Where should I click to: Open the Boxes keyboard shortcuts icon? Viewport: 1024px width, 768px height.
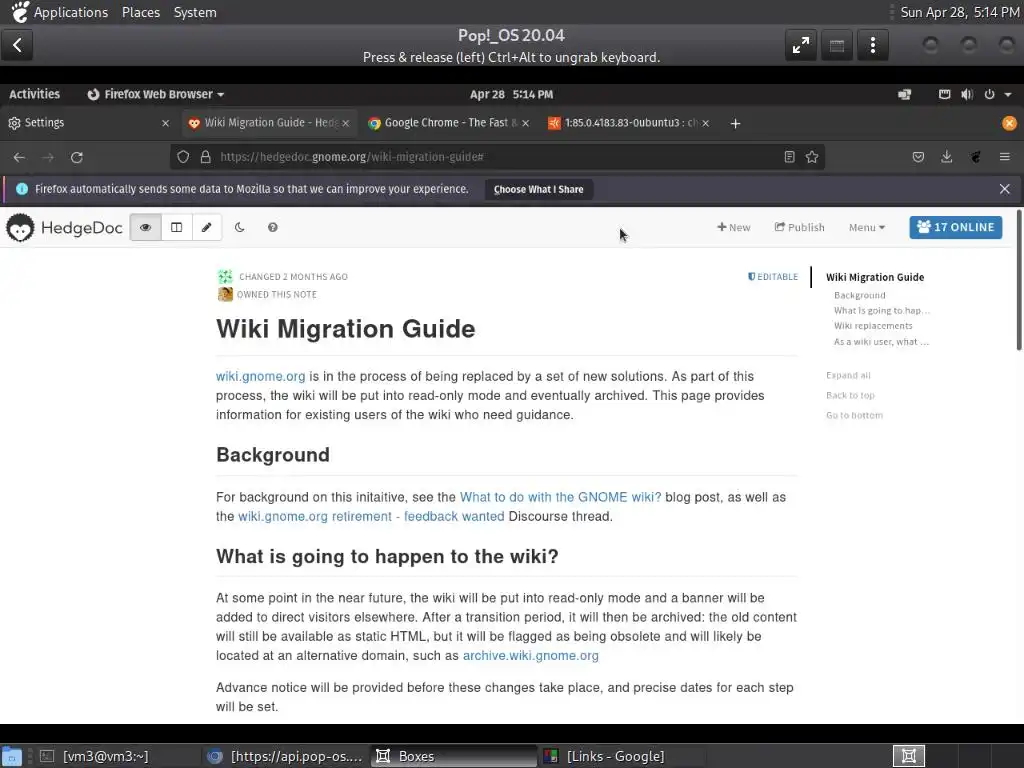837,45
